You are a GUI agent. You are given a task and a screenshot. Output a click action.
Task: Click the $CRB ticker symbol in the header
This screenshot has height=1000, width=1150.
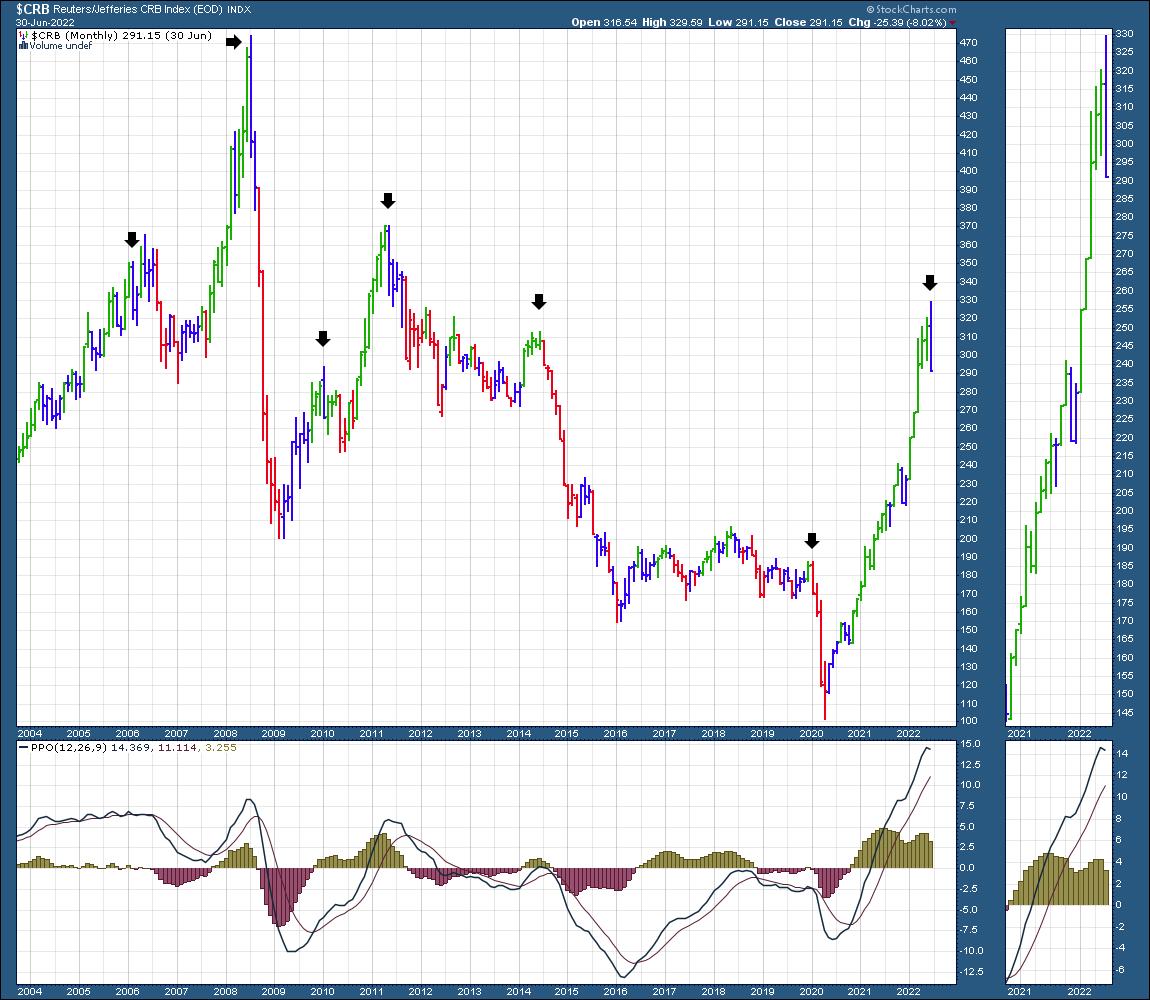click(33, 10)
